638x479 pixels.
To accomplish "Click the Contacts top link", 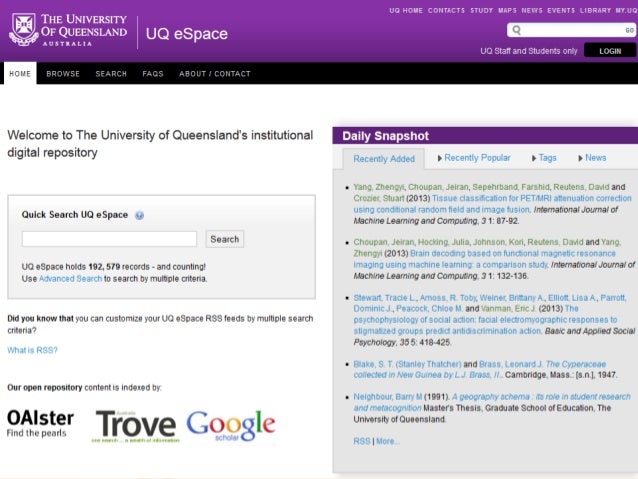I will tap(446, 11).
